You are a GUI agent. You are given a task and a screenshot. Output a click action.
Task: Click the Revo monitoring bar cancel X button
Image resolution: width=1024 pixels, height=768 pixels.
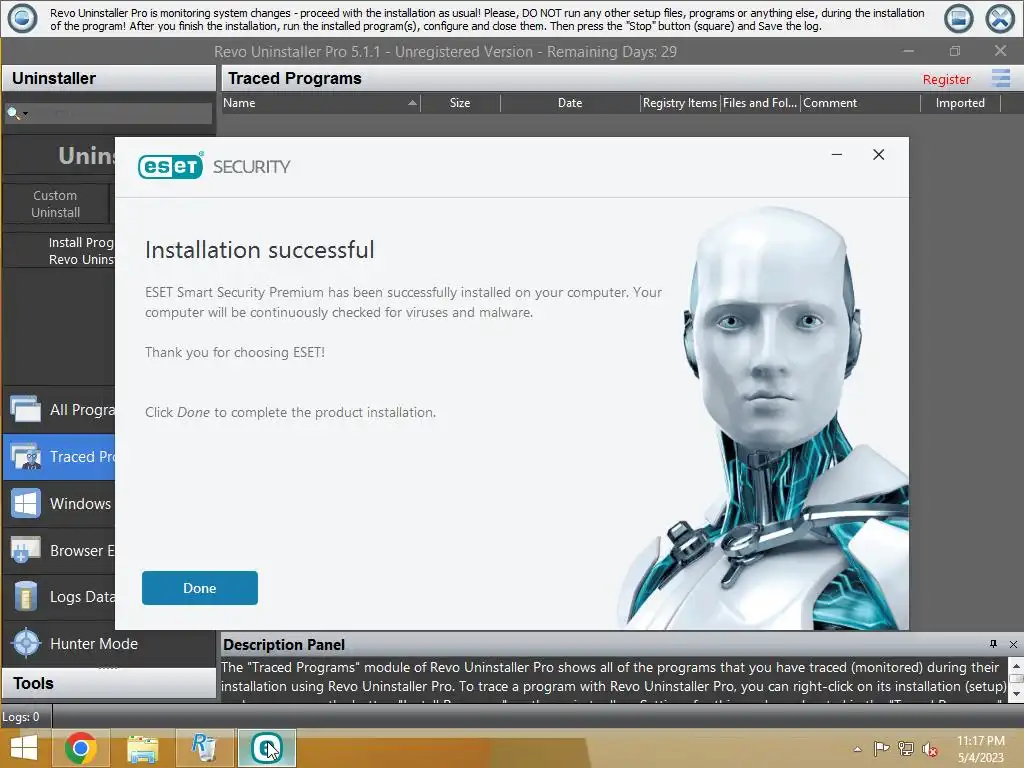(1000, 19)
